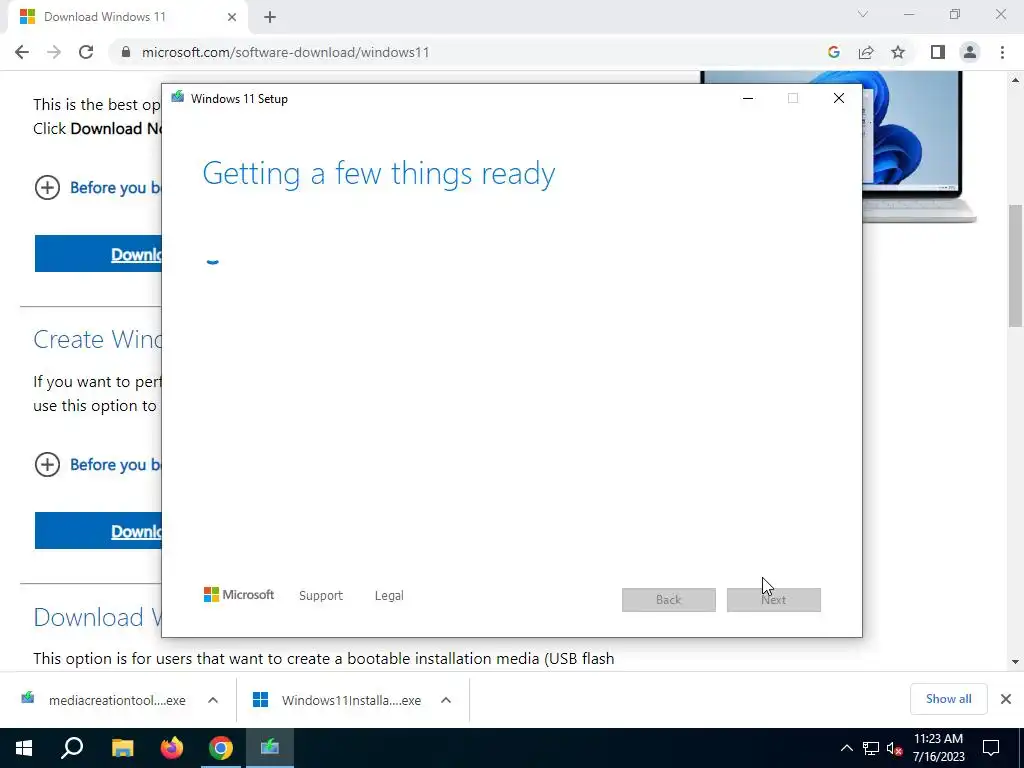
Task: Click the scrollbar up arrow
Action: click(x=1015, y=80)
